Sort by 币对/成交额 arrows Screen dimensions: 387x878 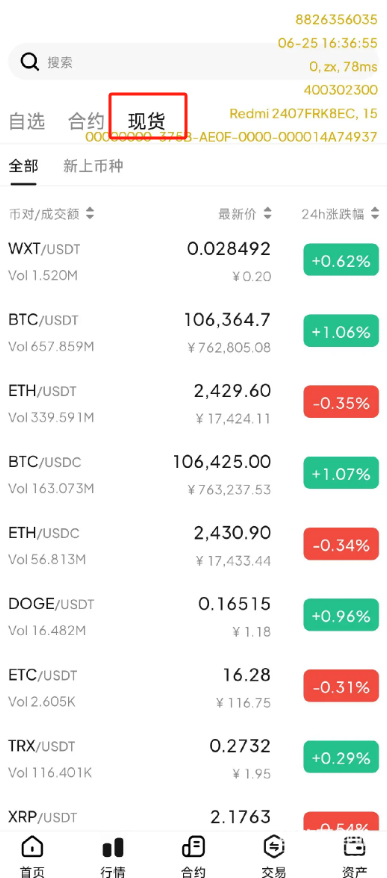[x=90, y=213]
